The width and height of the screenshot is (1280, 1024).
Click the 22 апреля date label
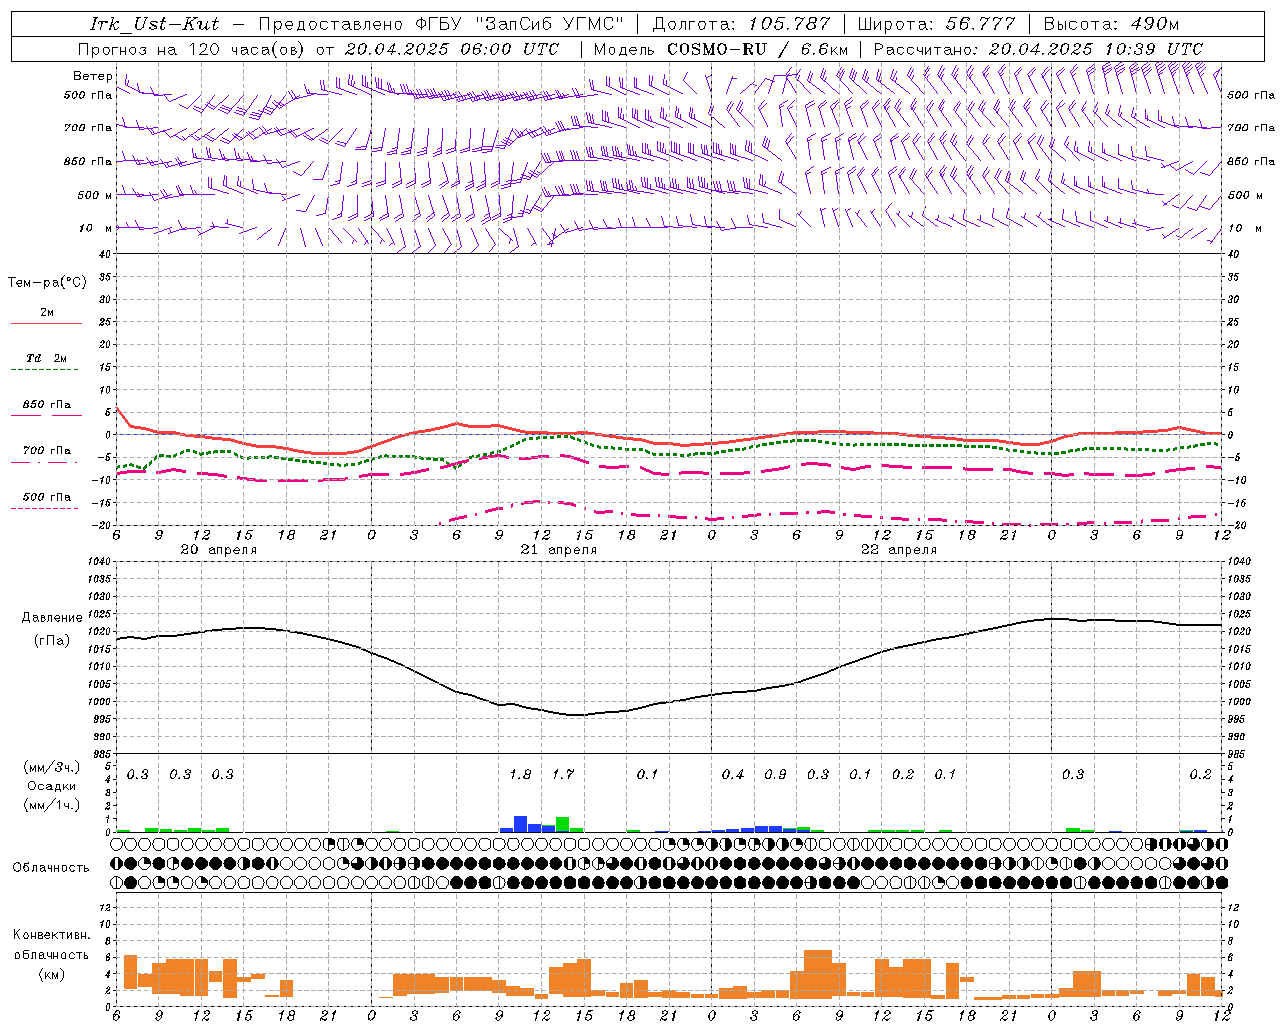[x=899, y=549]
